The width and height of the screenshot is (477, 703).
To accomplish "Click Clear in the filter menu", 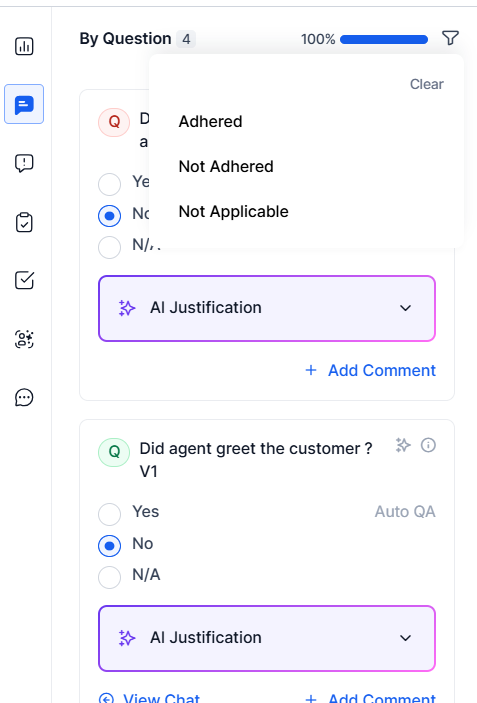I will click(x=426, y=84).
